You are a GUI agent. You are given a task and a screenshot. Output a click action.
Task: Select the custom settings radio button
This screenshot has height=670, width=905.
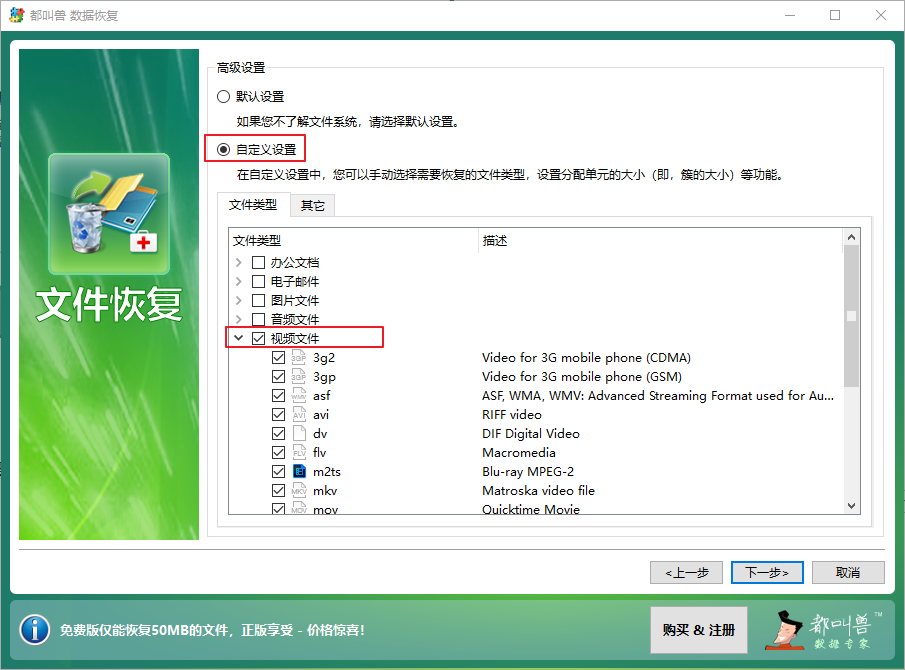click(223, 149)
